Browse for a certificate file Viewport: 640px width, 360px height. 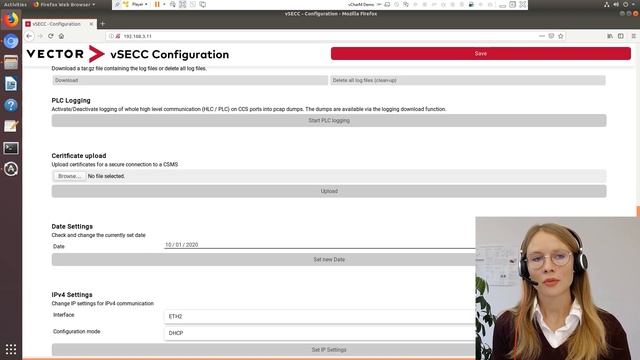[69, 176]
